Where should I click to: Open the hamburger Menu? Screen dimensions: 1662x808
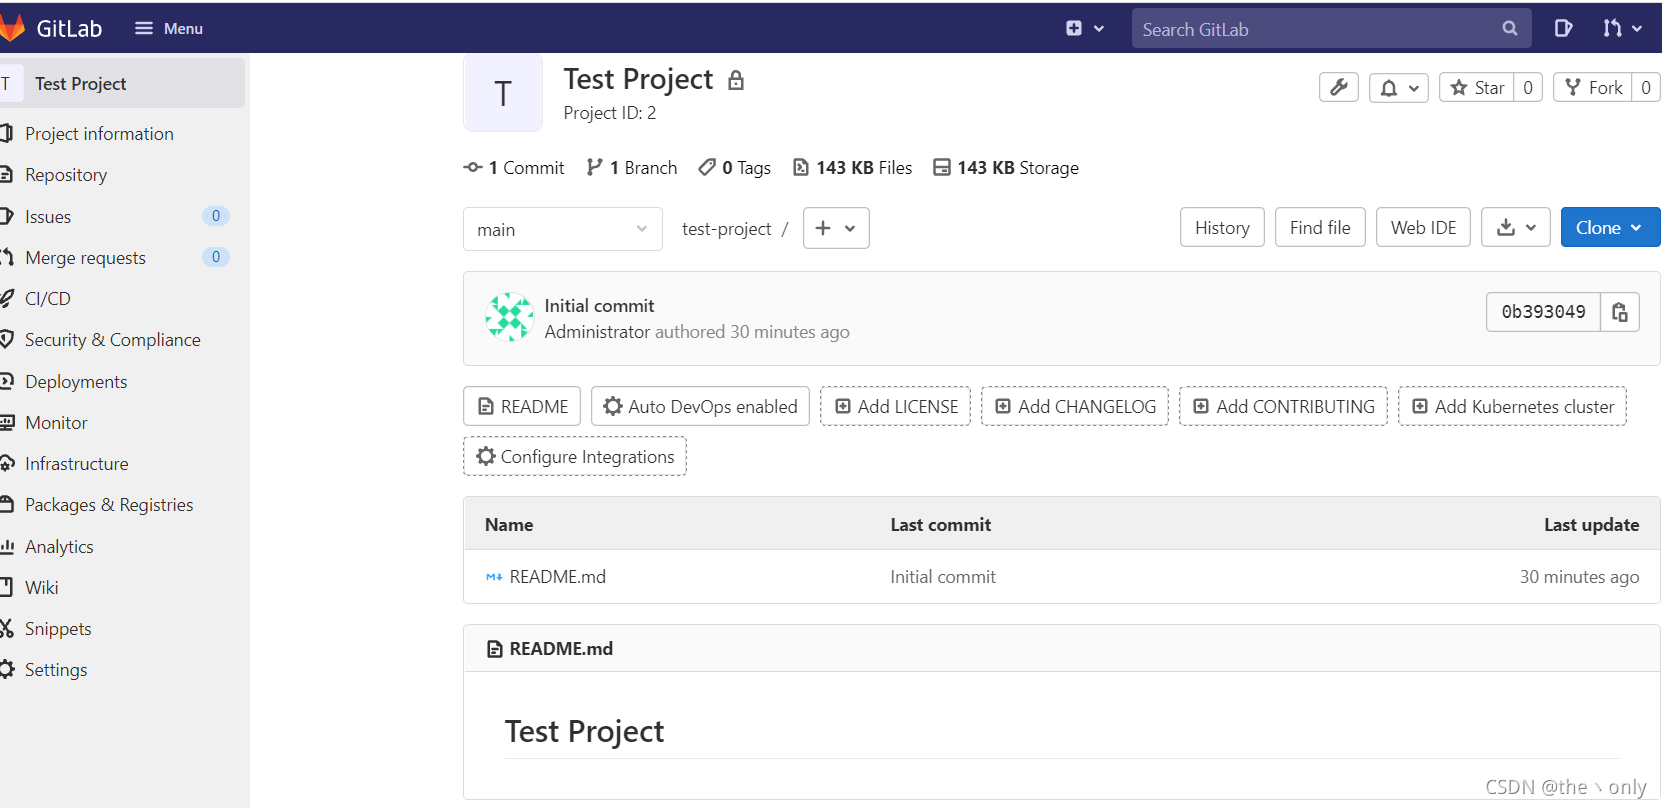pyautogui.click(x=169, y=29)
